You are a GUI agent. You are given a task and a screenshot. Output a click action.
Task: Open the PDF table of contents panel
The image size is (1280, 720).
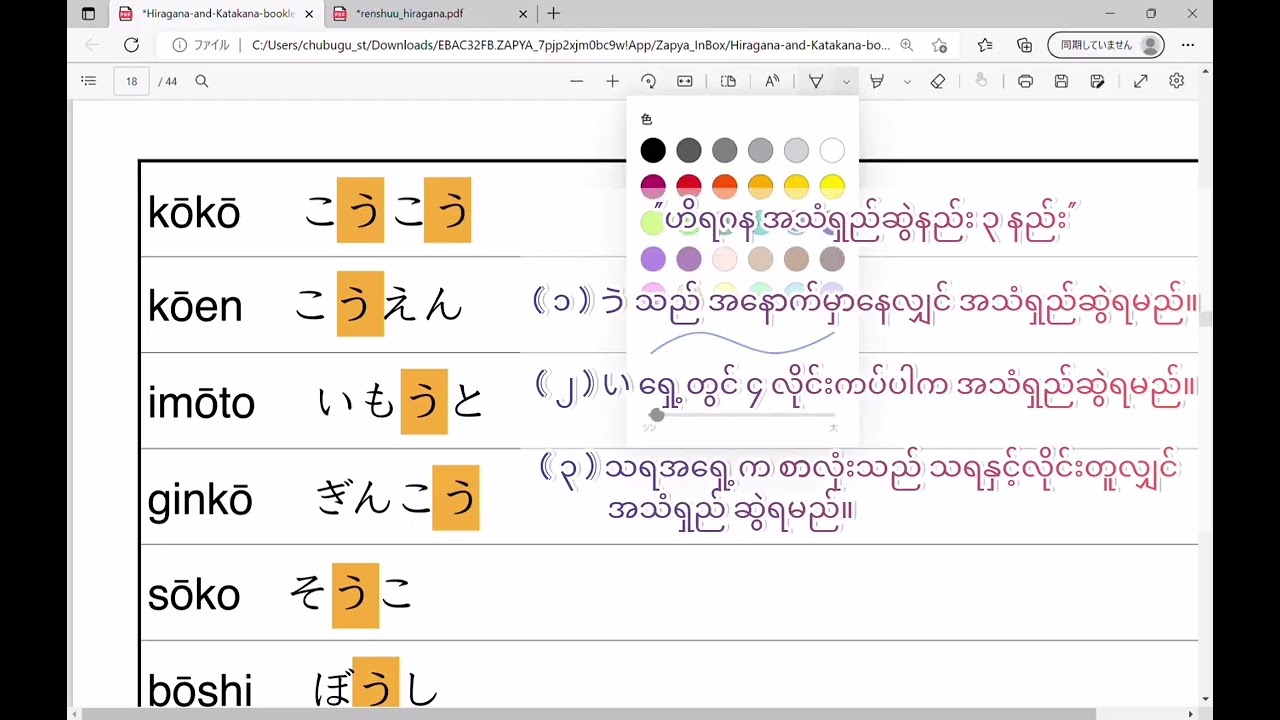click(88, 81)
